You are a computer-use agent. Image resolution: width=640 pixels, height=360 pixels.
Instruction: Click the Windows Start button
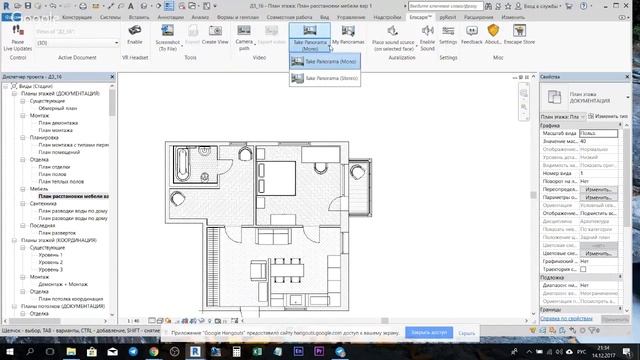point(9,351)
